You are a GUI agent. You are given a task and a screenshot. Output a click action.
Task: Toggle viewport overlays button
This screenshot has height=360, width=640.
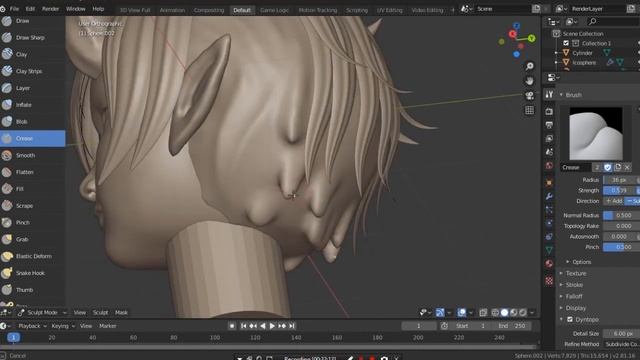pyautogui.click(x=462, y=313)
